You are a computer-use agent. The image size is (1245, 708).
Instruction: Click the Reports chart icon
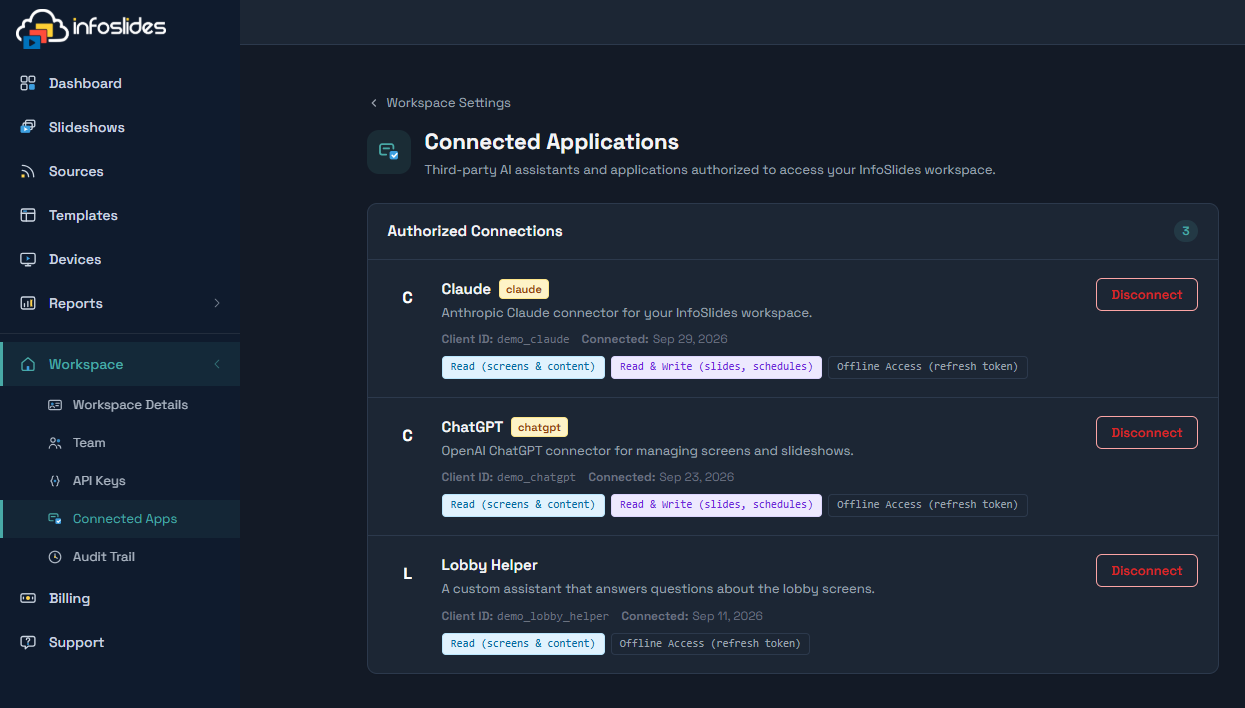[28, 303]
